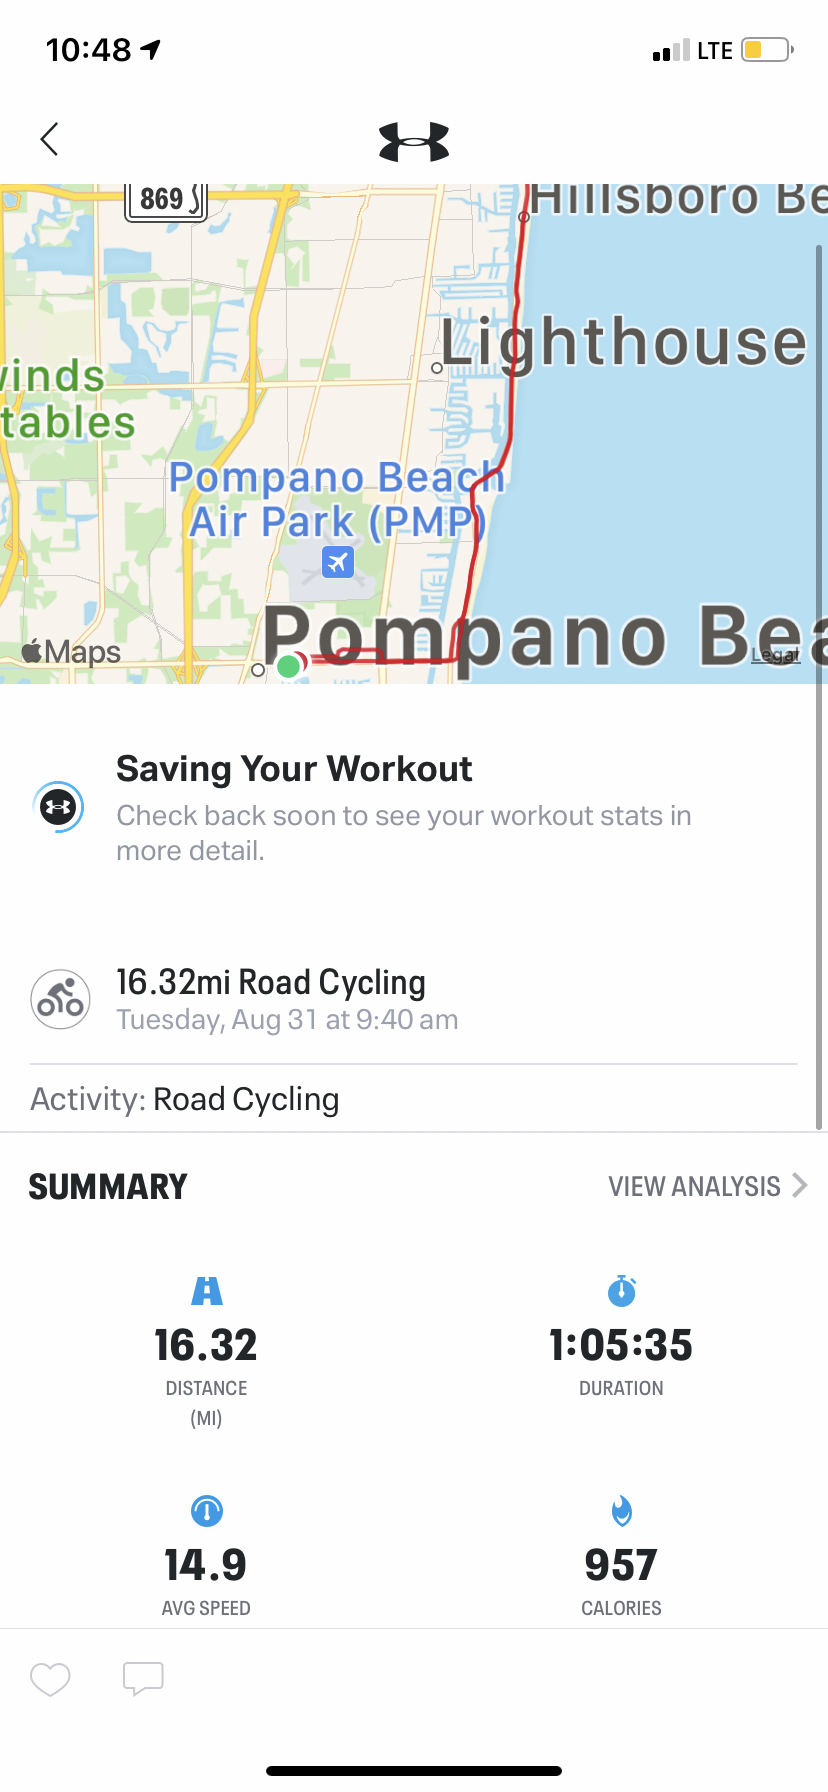
Task: Tap the avg speed gauge icon
Action: coord(207,1510)
